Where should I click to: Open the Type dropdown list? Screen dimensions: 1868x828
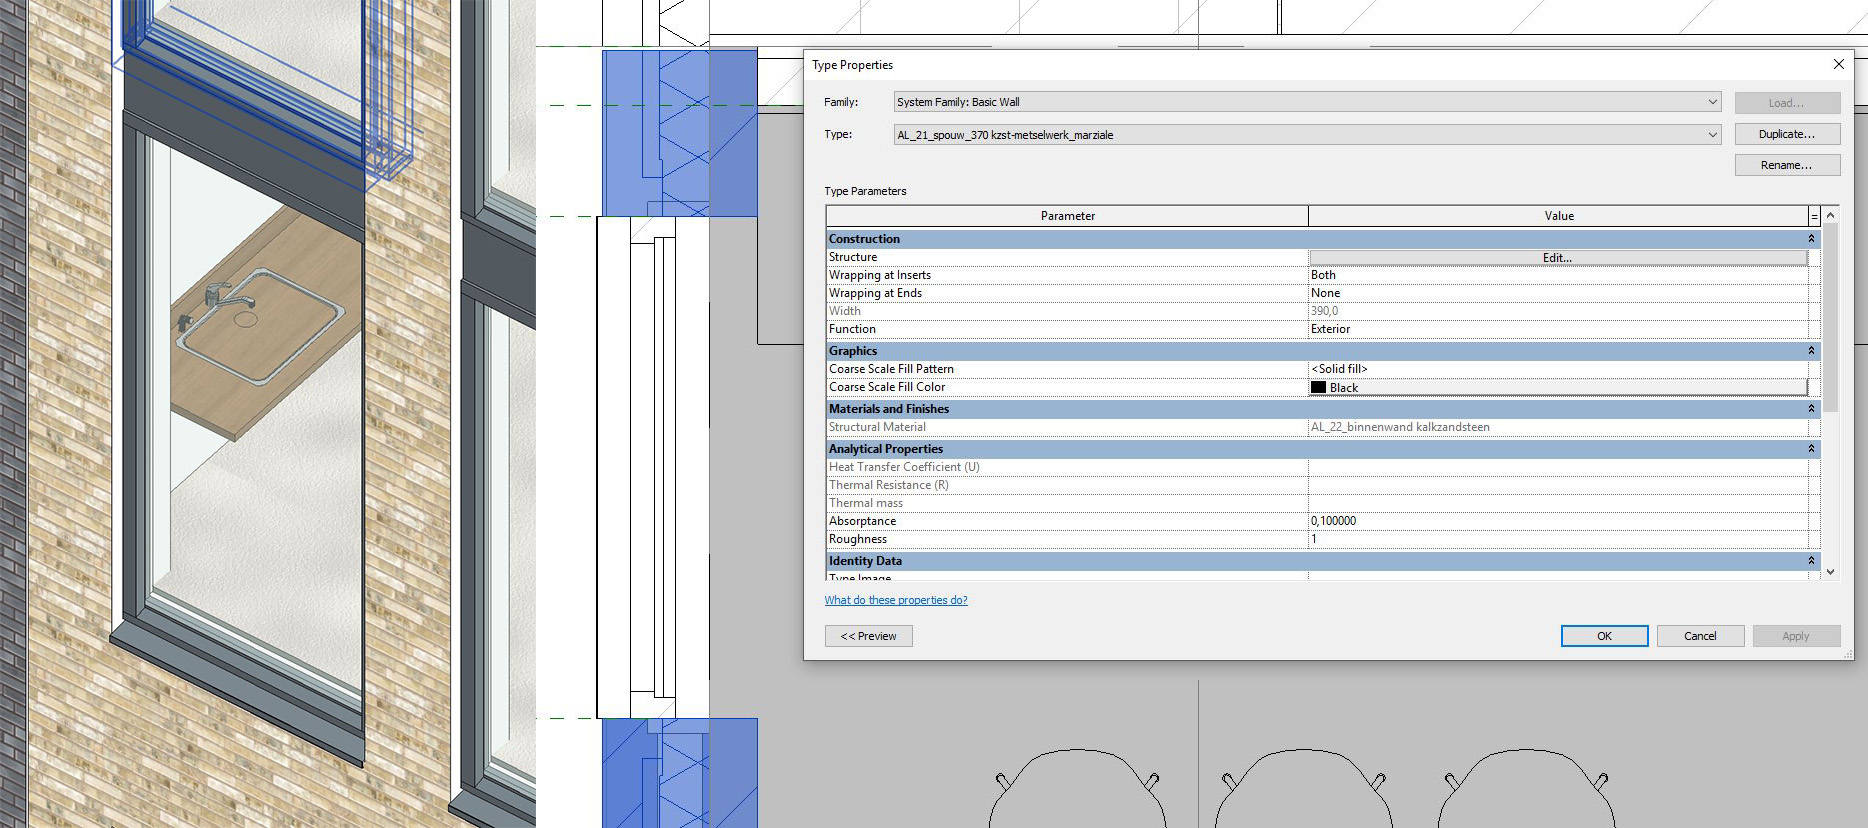pos(1712,135)
